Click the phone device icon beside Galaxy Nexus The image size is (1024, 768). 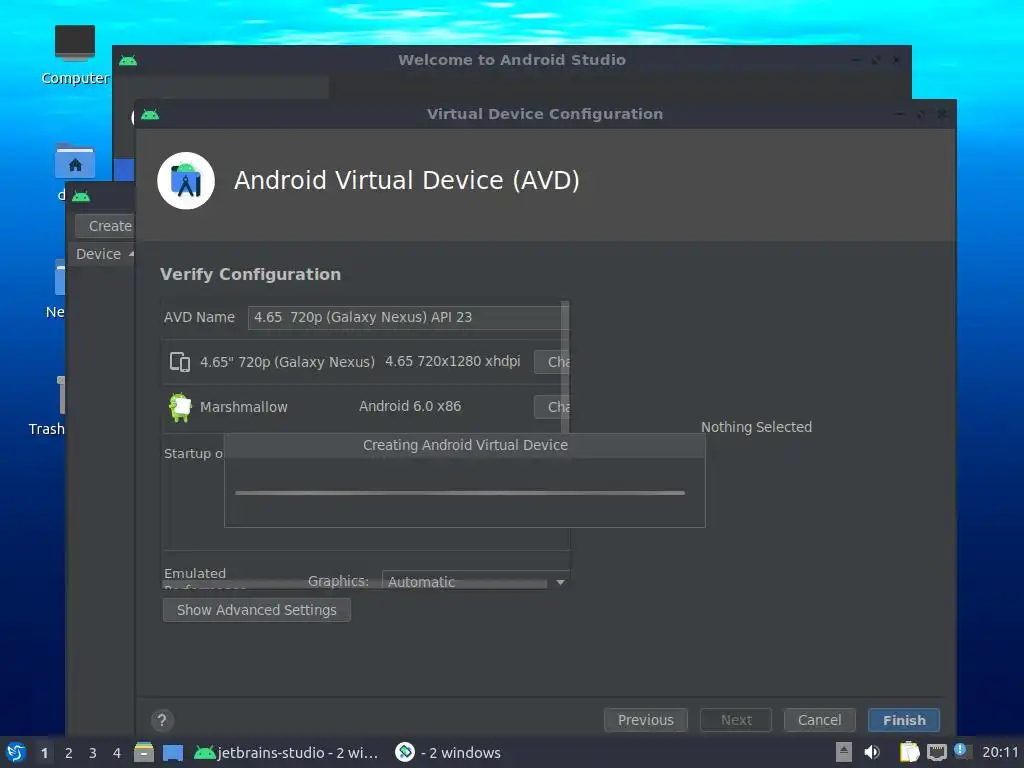(x=180, y=362)
